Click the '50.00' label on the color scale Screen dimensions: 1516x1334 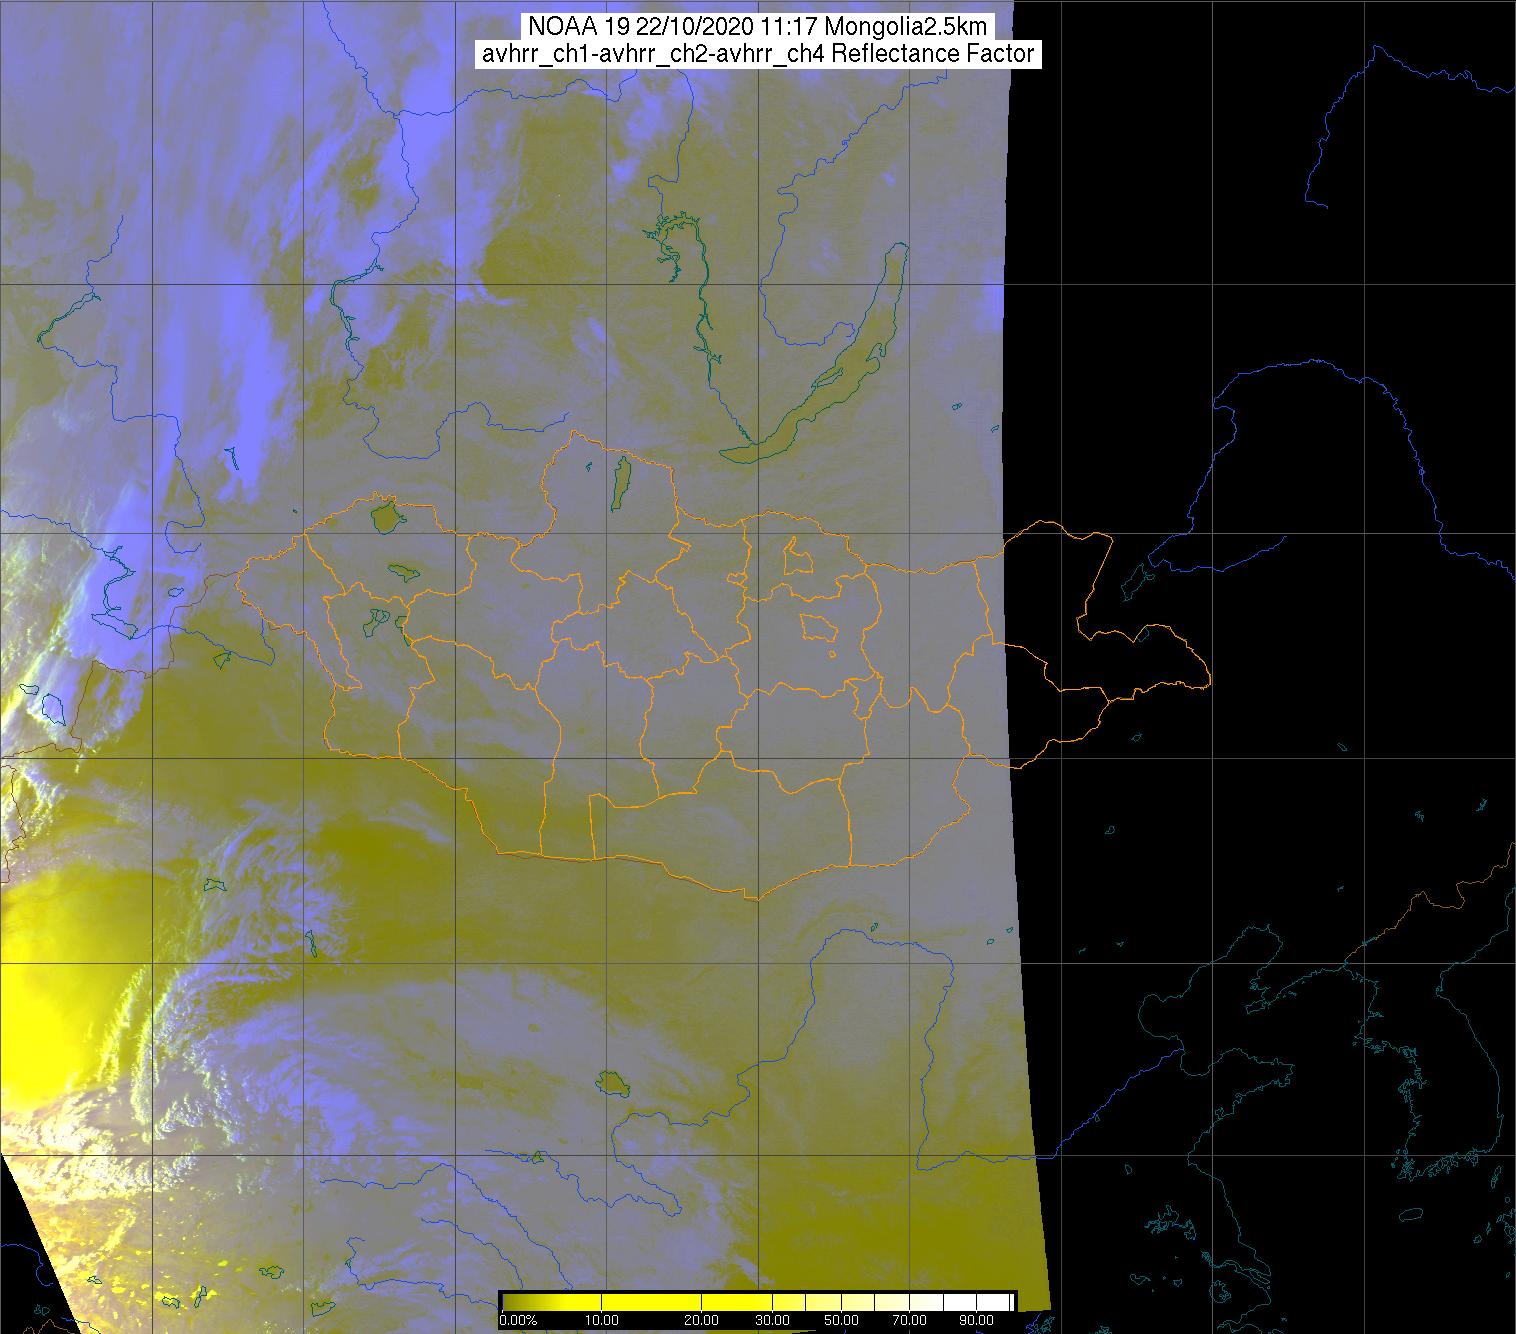(841, 1320)
